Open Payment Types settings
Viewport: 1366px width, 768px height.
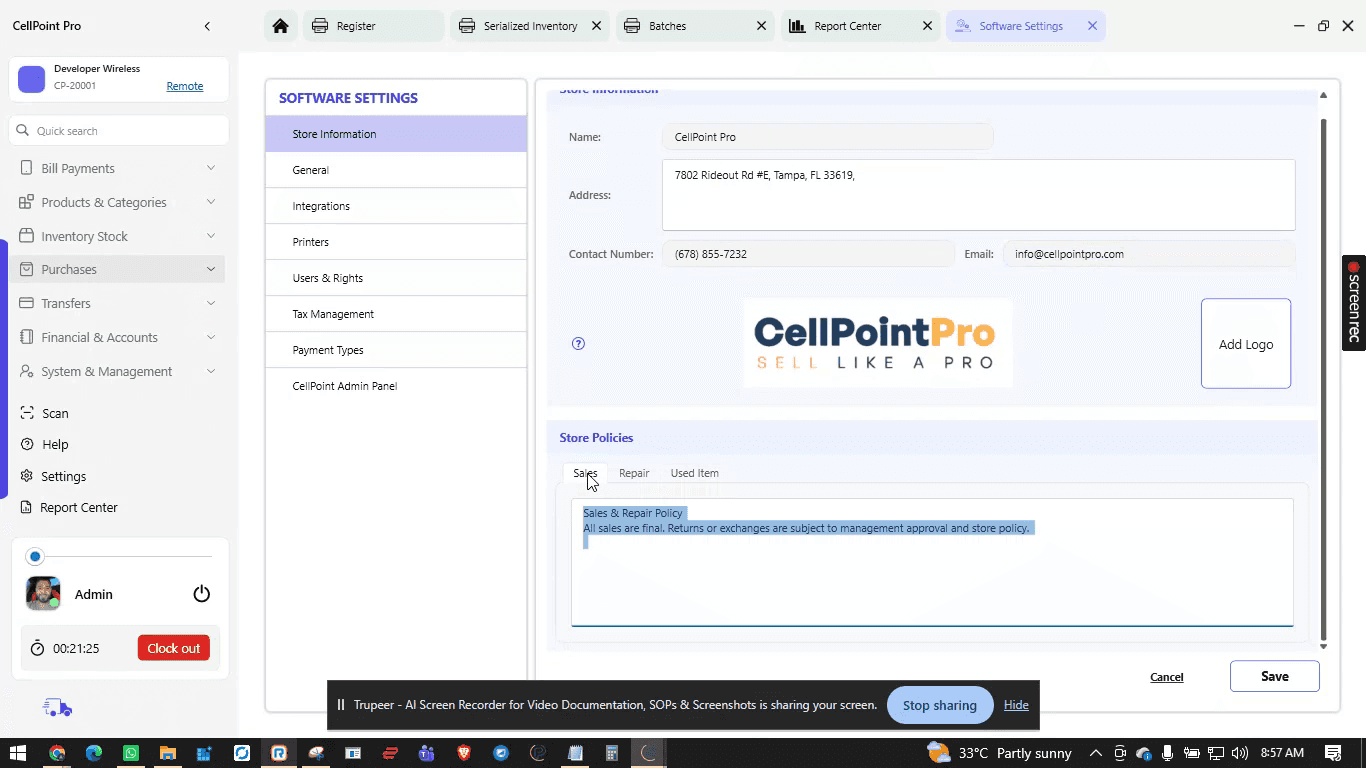396,350
